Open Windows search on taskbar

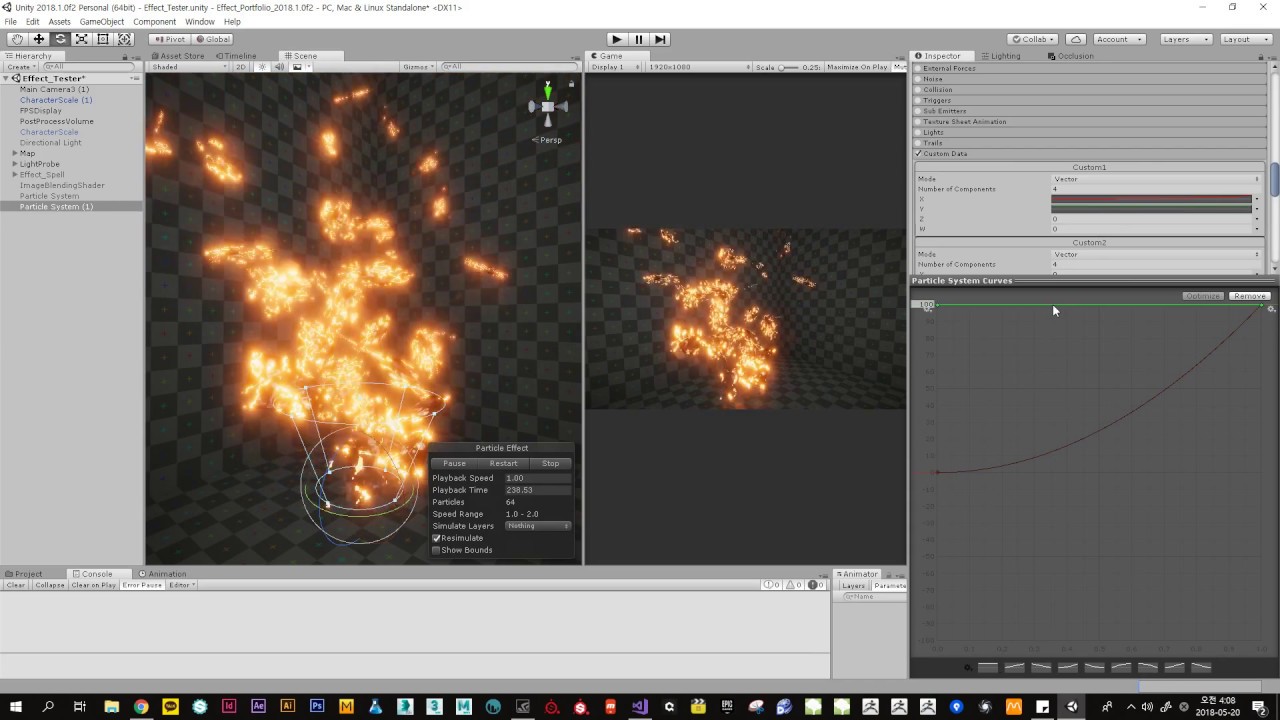pyautogui.click(x=48, y=707)
